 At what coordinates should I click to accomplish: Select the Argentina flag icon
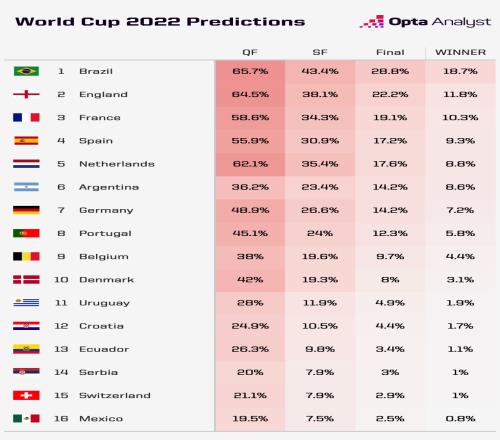pos(26,187)
